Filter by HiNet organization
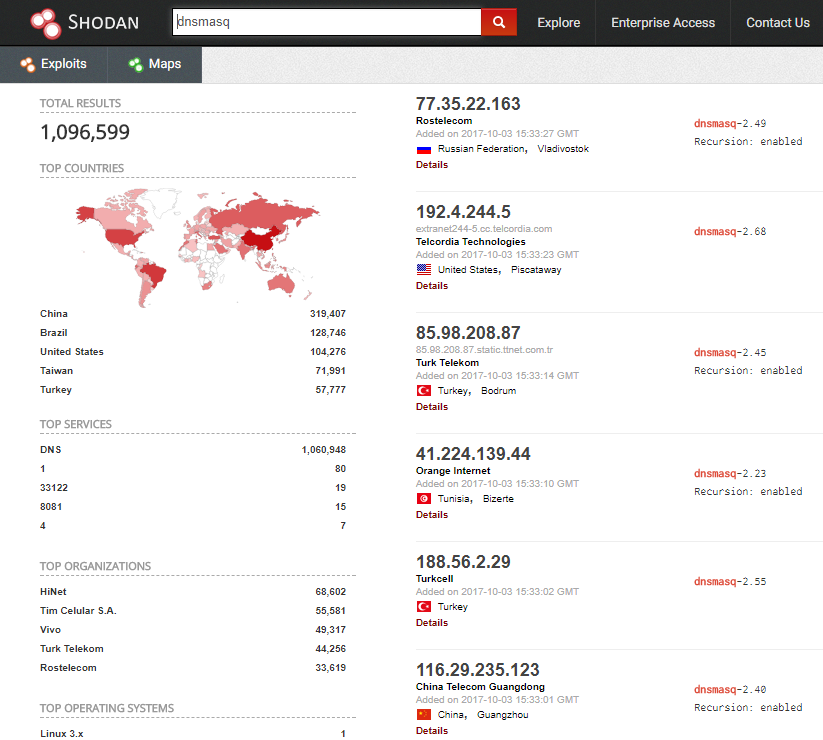 54,592
